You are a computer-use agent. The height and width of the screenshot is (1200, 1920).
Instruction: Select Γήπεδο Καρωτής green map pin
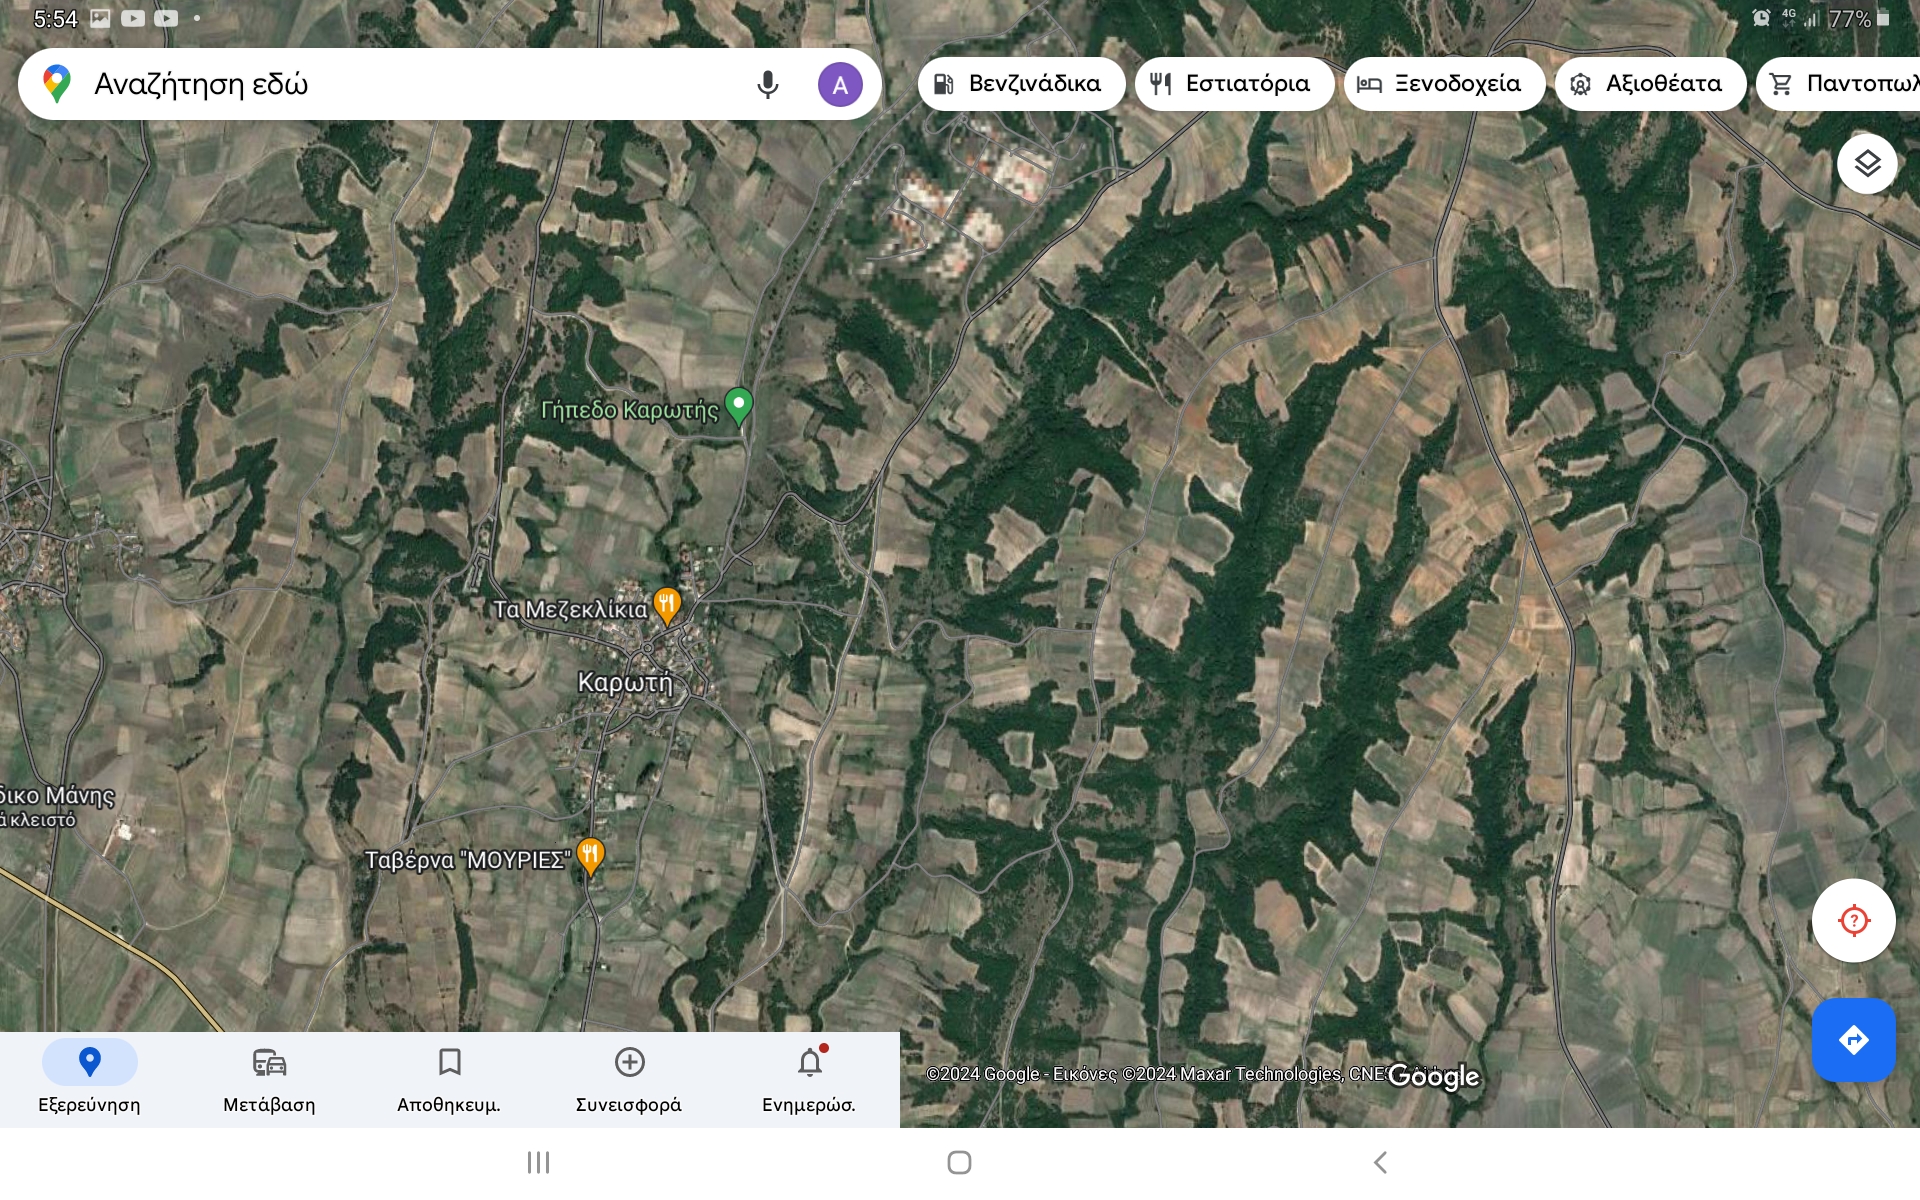tap(738, 406)
